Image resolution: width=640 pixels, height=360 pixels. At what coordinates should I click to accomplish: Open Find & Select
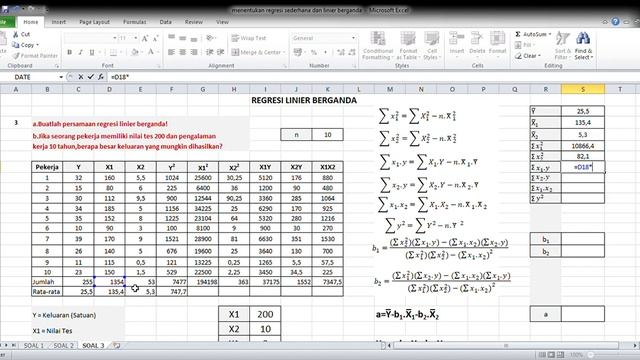pos(583,46)
